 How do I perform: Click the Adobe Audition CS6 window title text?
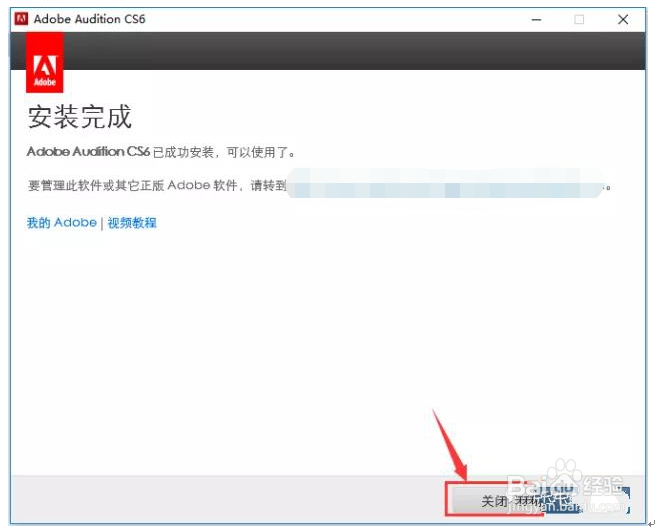pos(89,19)
